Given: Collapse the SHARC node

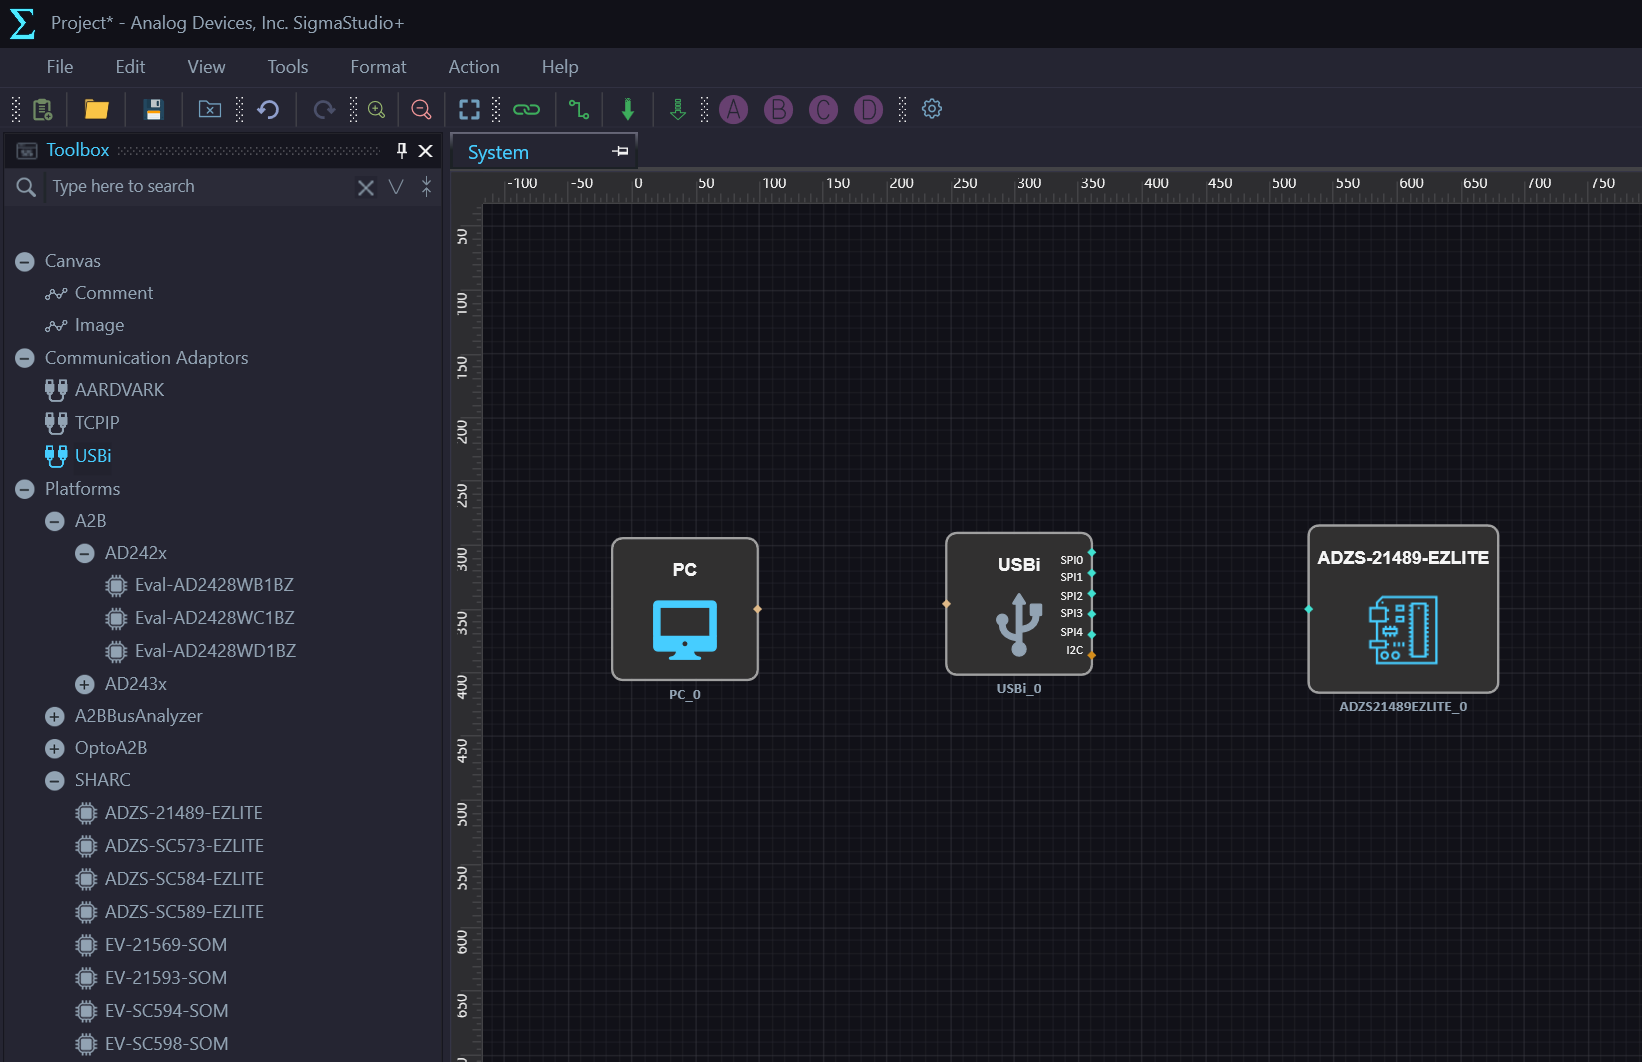Looking at the screenshot, I should click(x=55, y=781).
